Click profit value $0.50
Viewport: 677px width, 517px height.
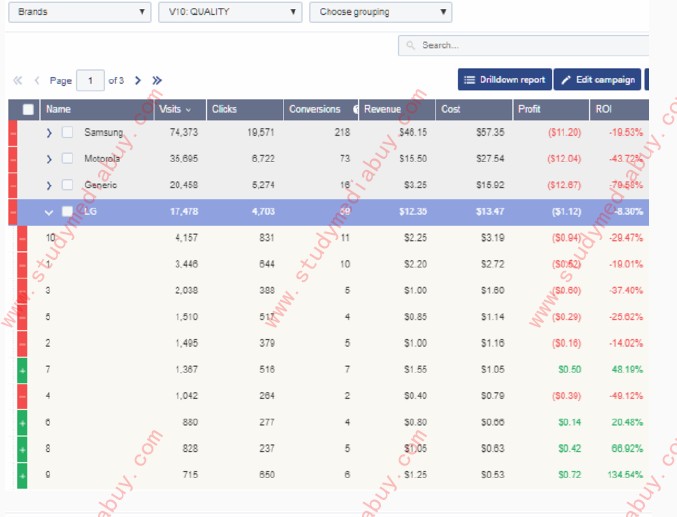pyautogui.click(x=569, y=370)
